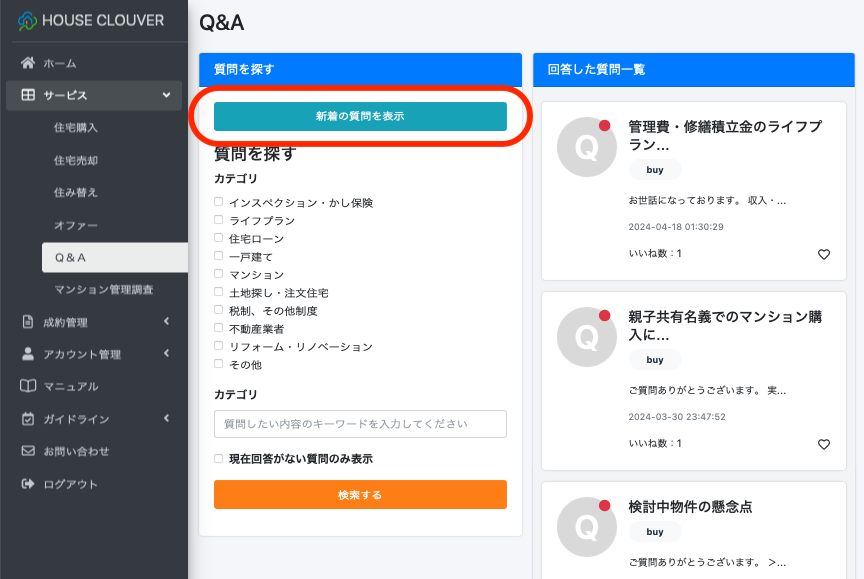
Task: Click the お問い合わせ envelope icon
Action: pyautogui.click(x=28, y=451)
